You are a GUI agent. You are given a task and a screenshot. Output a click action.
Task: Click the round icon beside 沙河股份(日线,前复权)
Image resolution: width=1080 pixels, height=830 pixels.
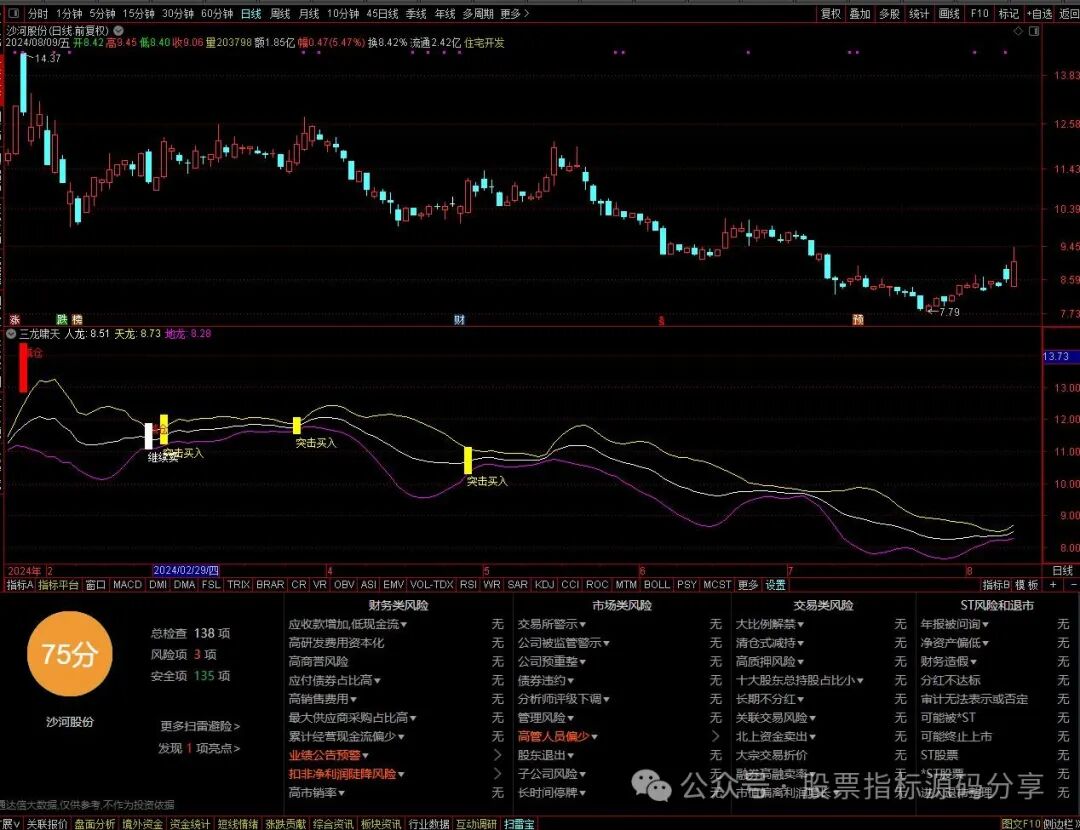118,30
